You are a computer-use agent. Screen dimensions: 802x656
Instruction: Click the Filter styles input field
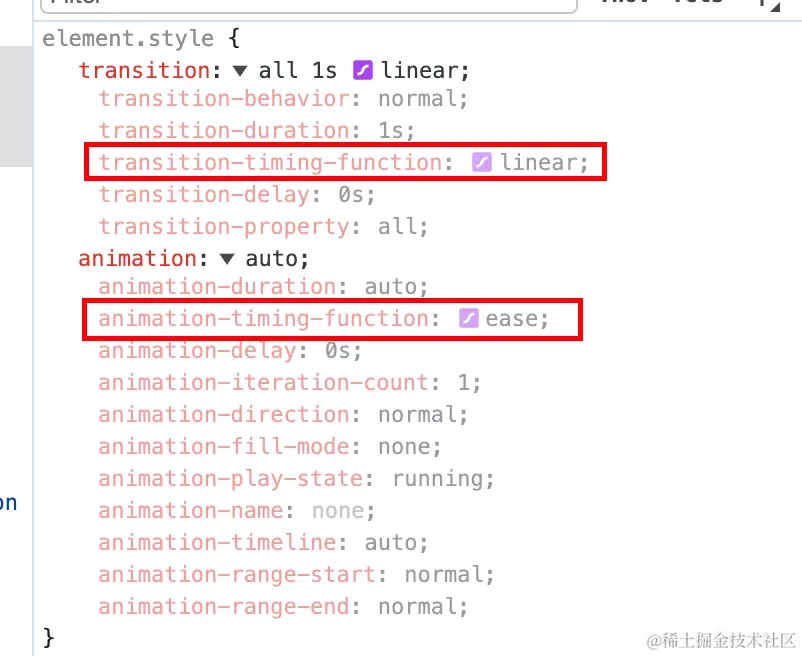300,4
